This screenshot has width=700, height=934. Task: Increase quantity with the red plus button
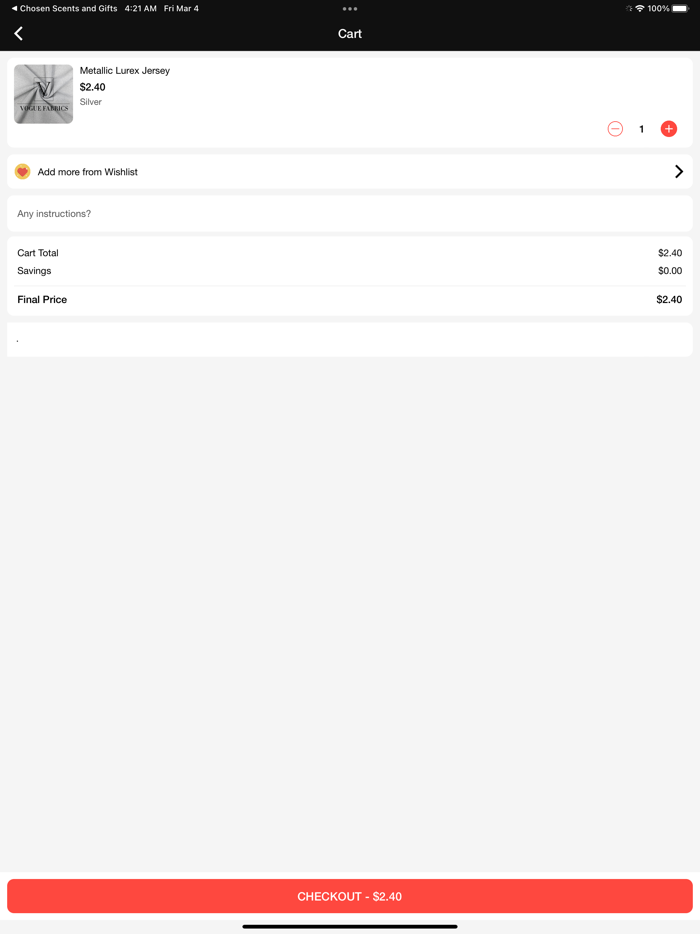[x=669, y=129]
